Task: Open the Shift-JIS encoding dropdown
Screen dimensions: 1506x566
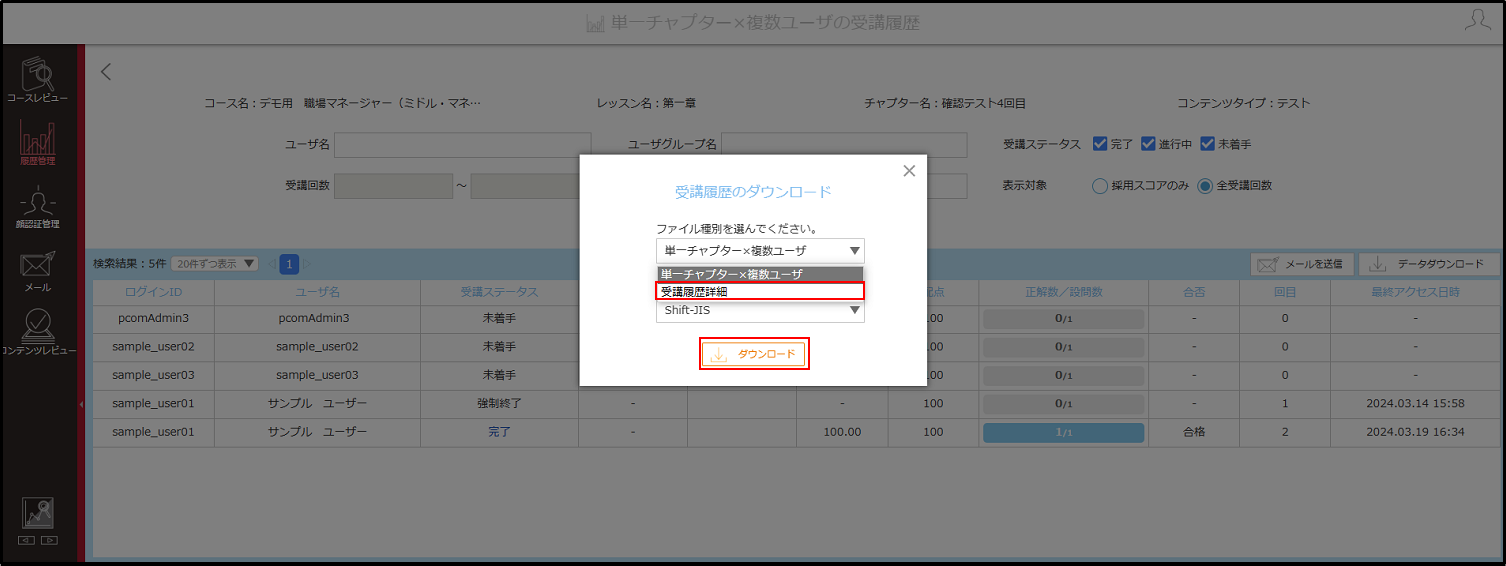Action: pyautogui.click(x=760, y=311)
